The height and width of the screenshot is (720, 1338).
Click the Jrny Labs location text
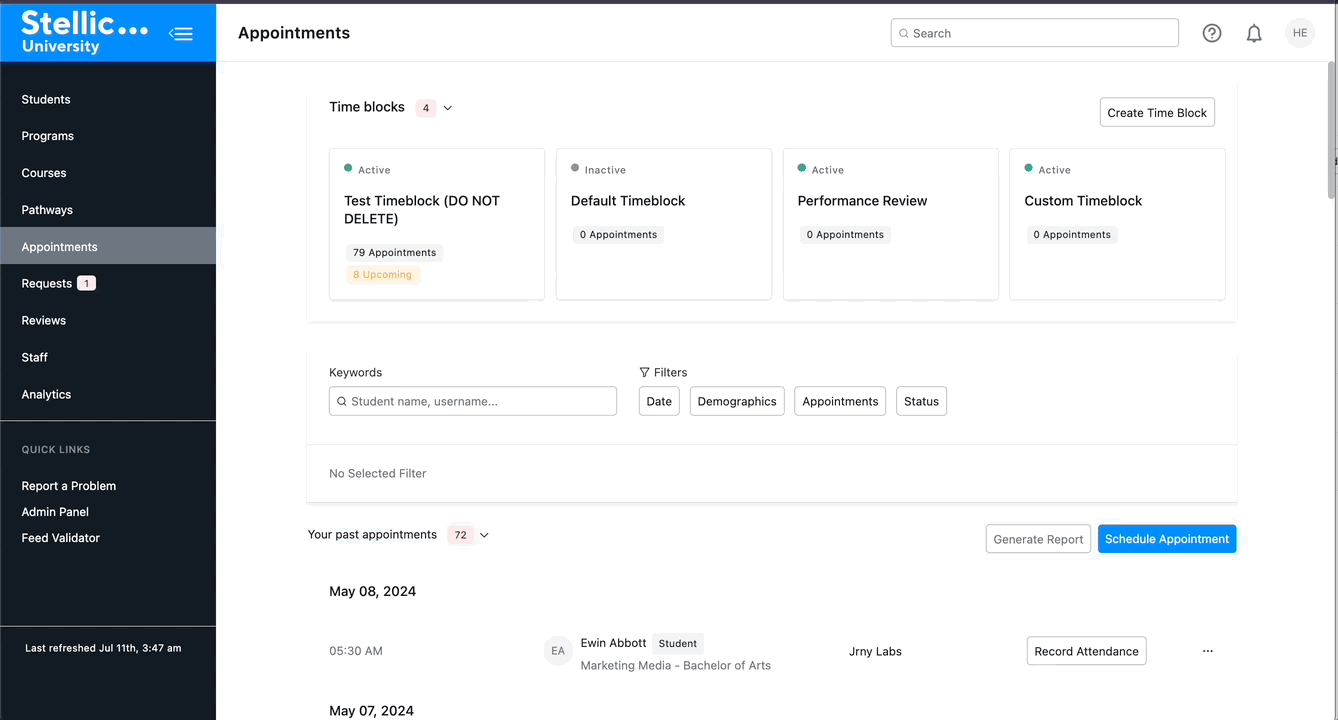pos(875,651)
